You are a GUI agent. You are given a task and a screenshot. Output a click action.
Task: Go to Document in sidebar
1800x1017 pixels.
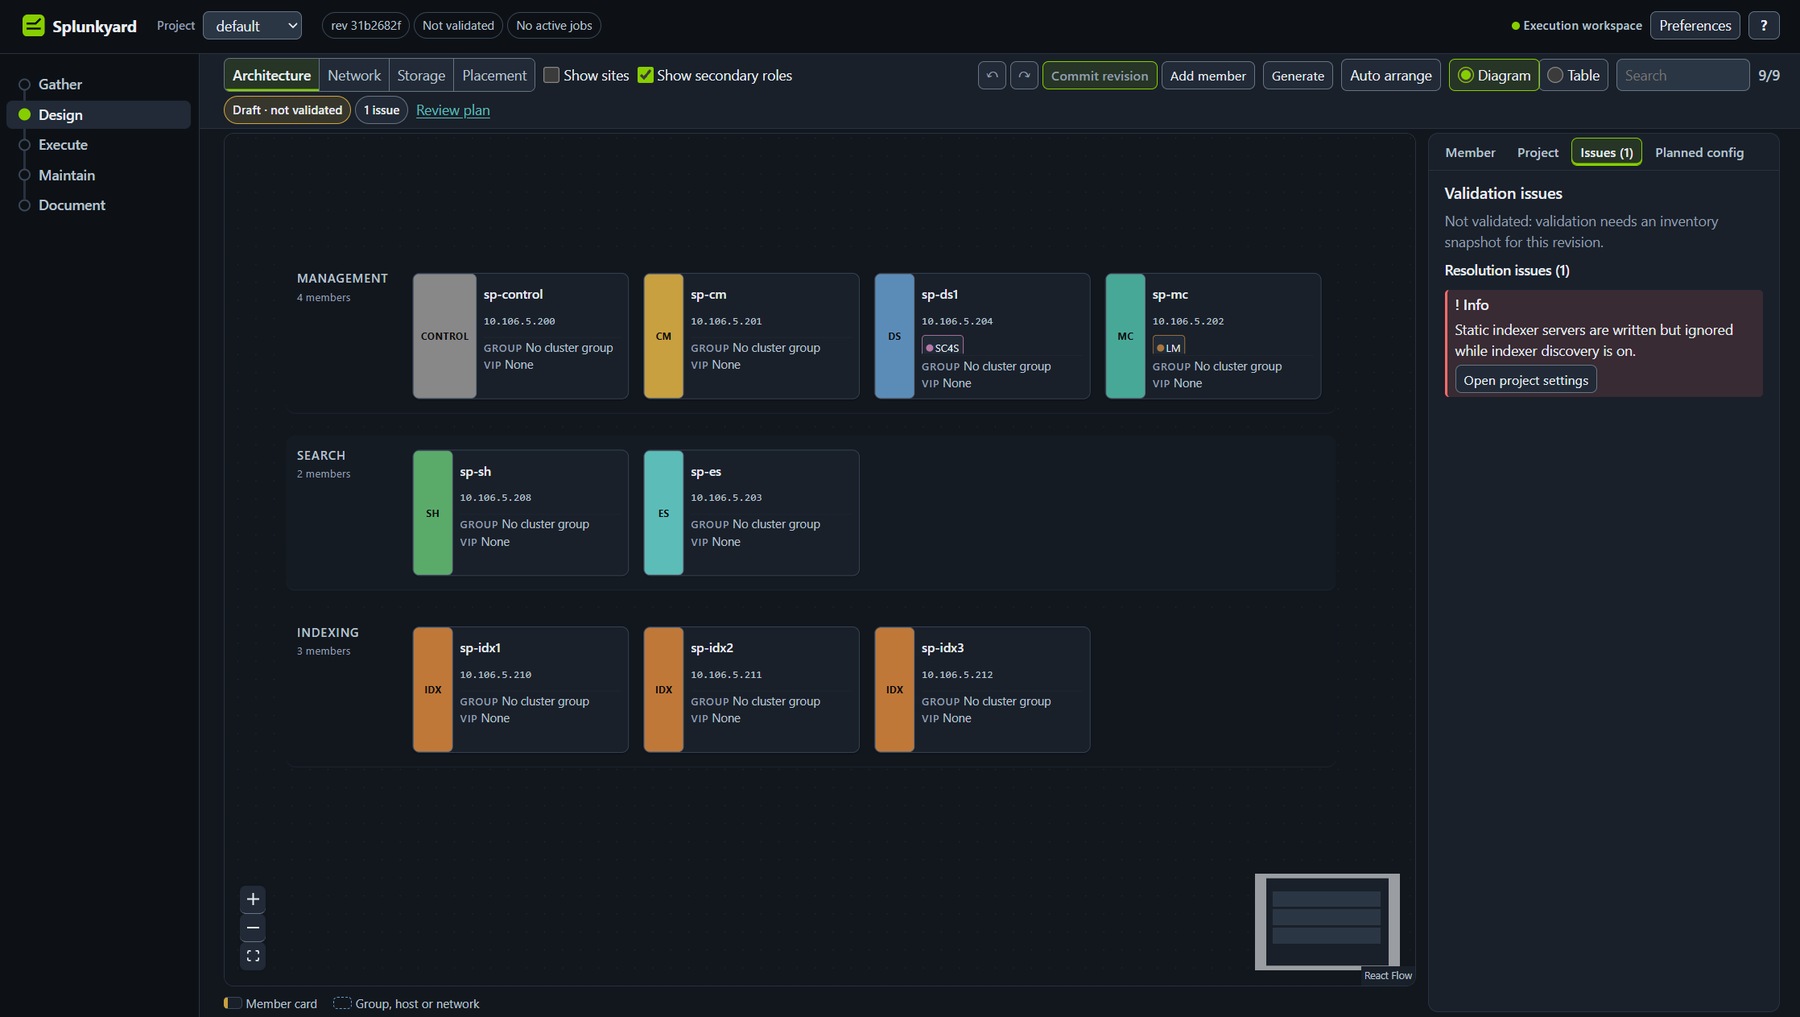pyautogui.click(x=98, y=205)
